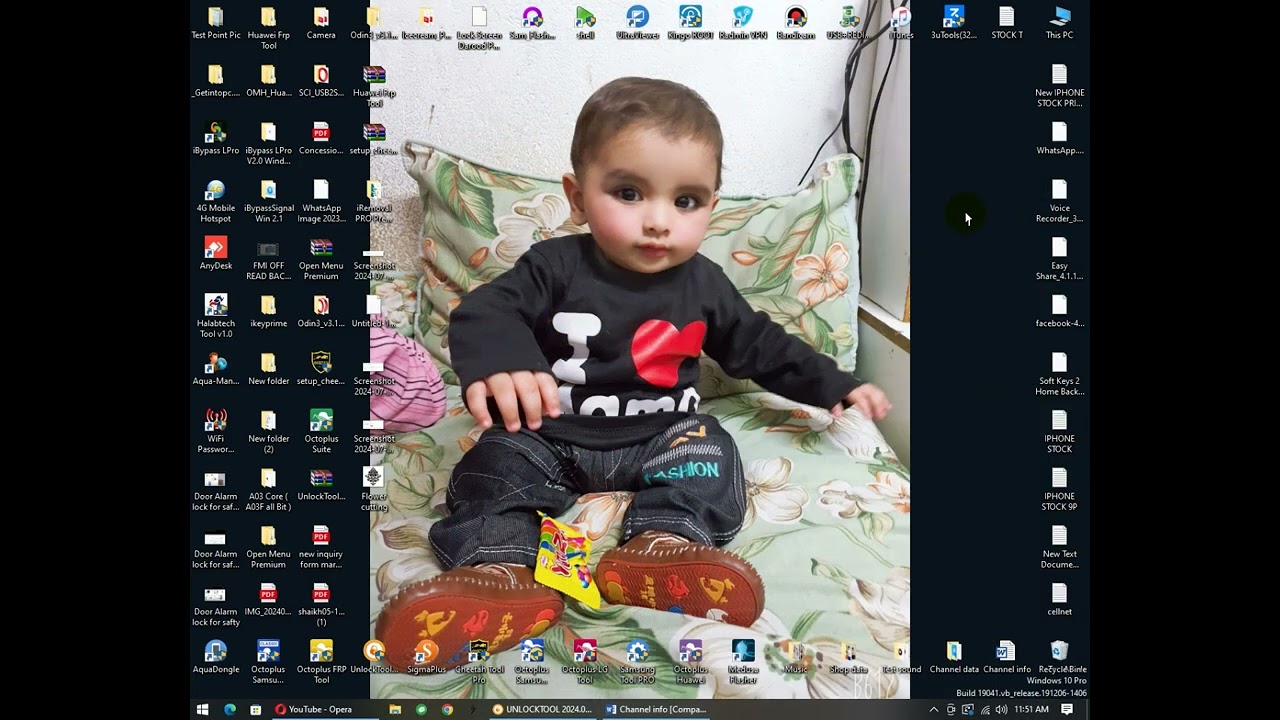Show hidden system tray icons

coord(934,709)
